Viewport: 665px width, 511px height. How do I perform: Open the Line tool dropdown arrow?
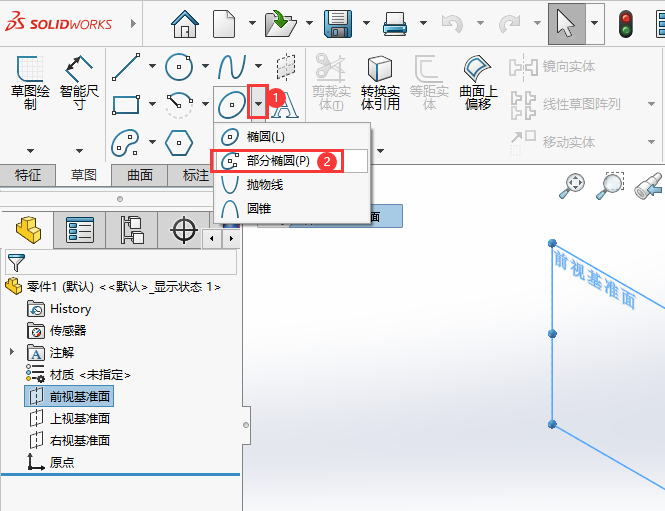point(152,66)
